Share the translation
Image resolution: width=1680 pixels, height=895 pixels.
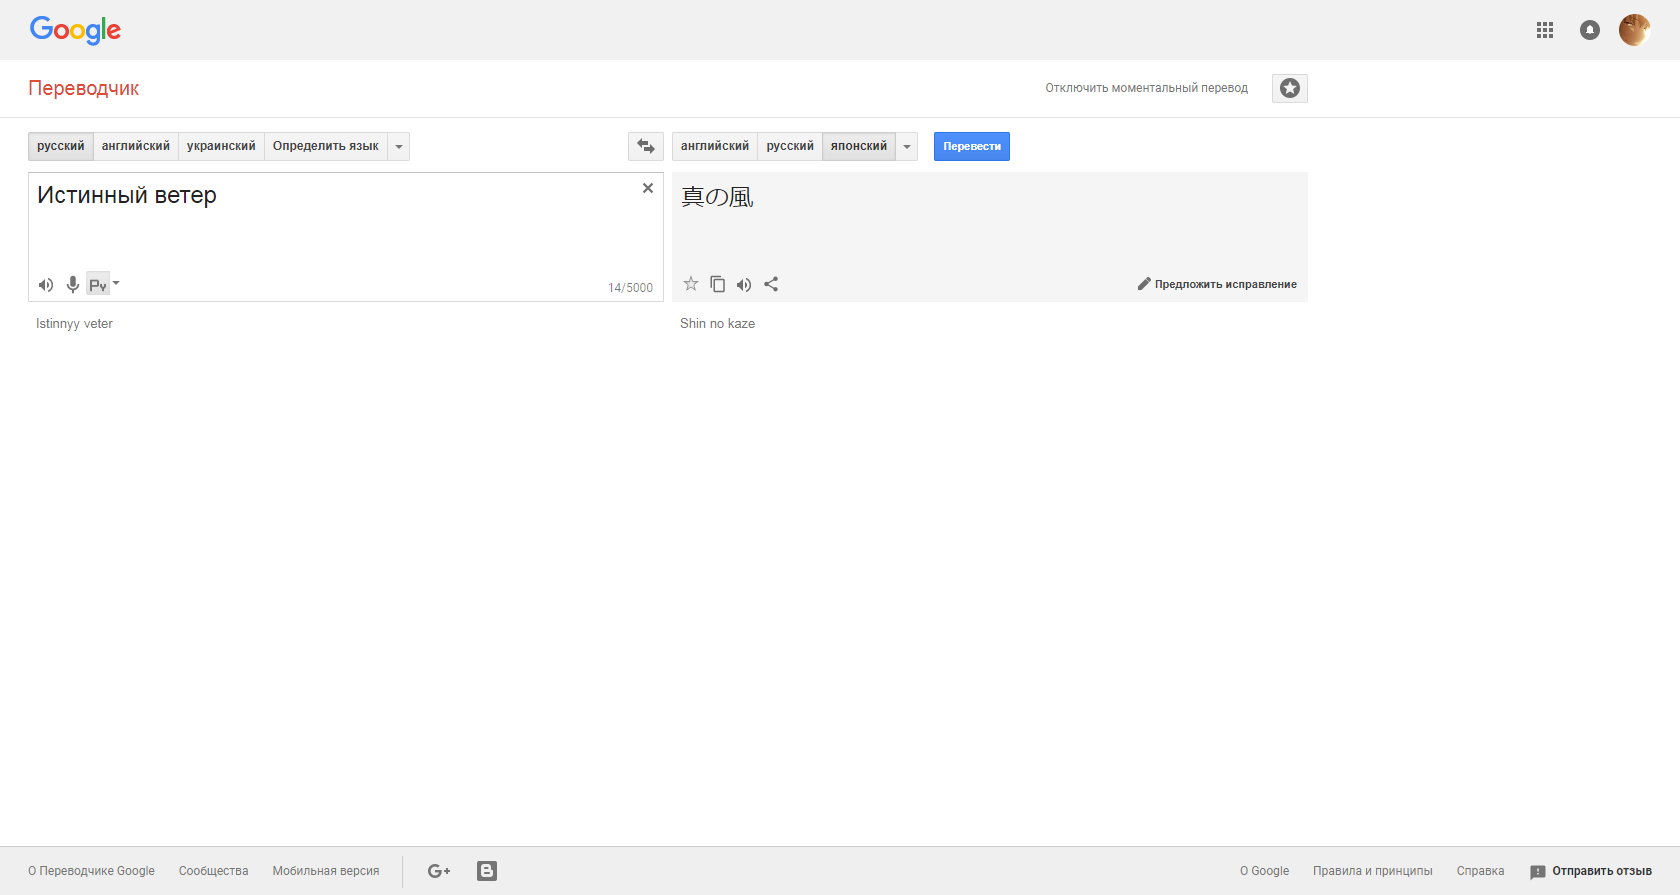pyautogui.click(x=771, y=284)
